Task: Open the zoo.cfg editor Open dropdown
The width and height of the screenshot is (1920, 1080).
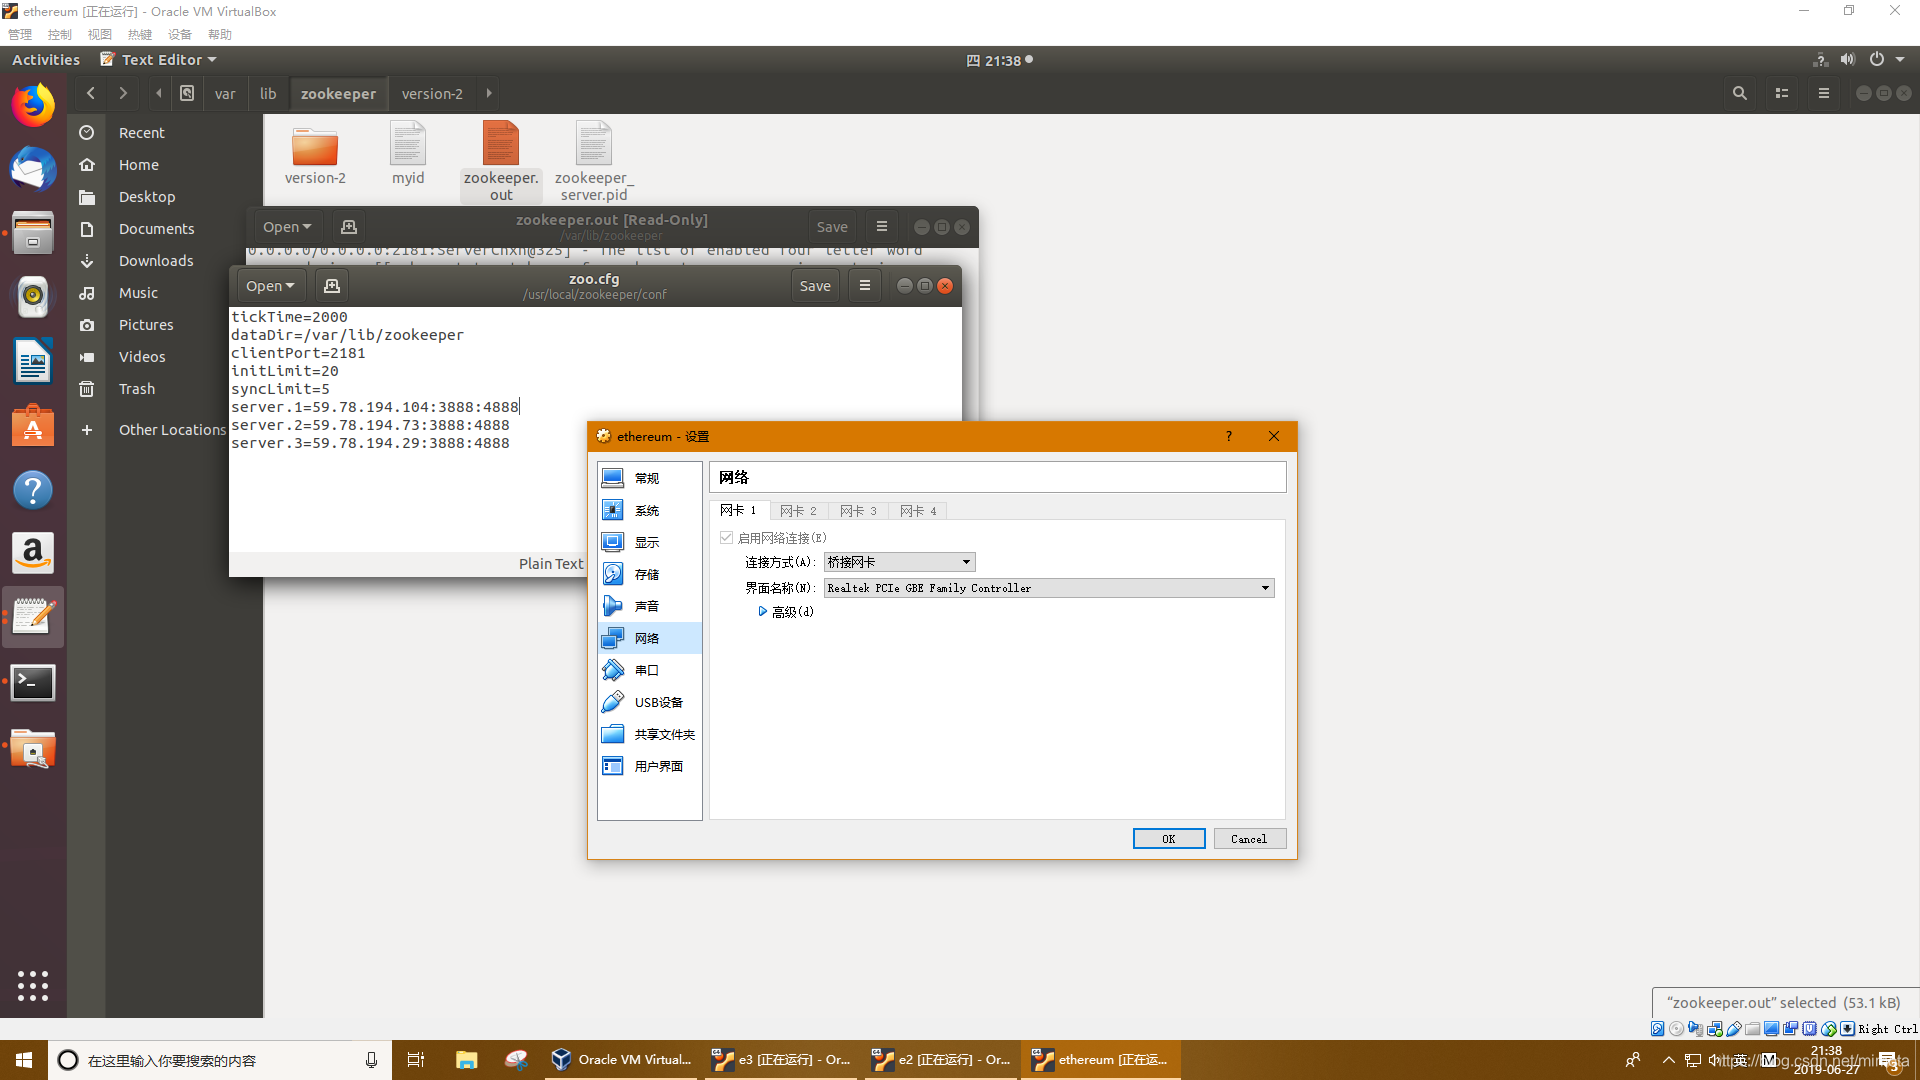Action: [270, 286]
